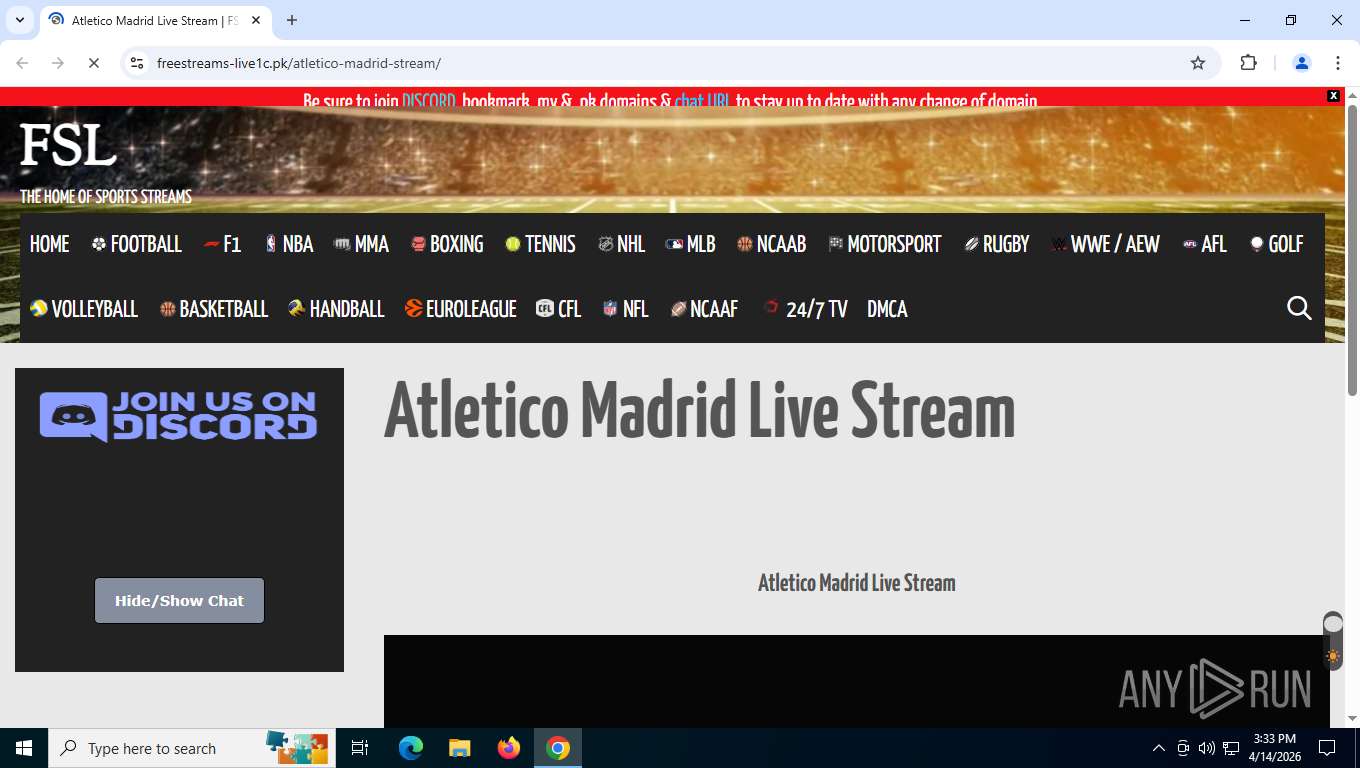This screenshot has height=768, width=1360.
Task: Open Task View on the taskbar
Action: (x=360, y=748)
